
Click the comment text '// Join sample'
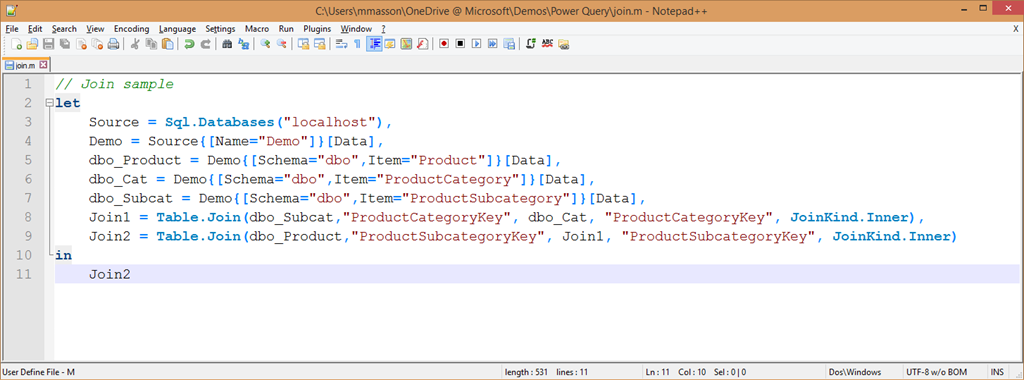click(x=114, y=84)
